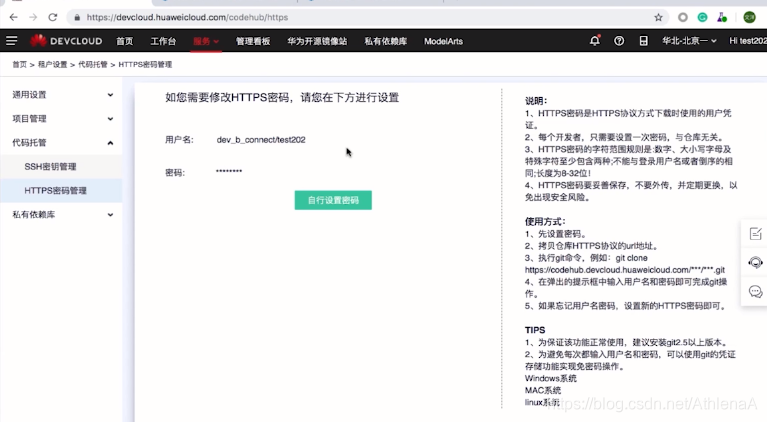
Task: Open 管理看板 in top navigation
Action: (x=253, y=41)
